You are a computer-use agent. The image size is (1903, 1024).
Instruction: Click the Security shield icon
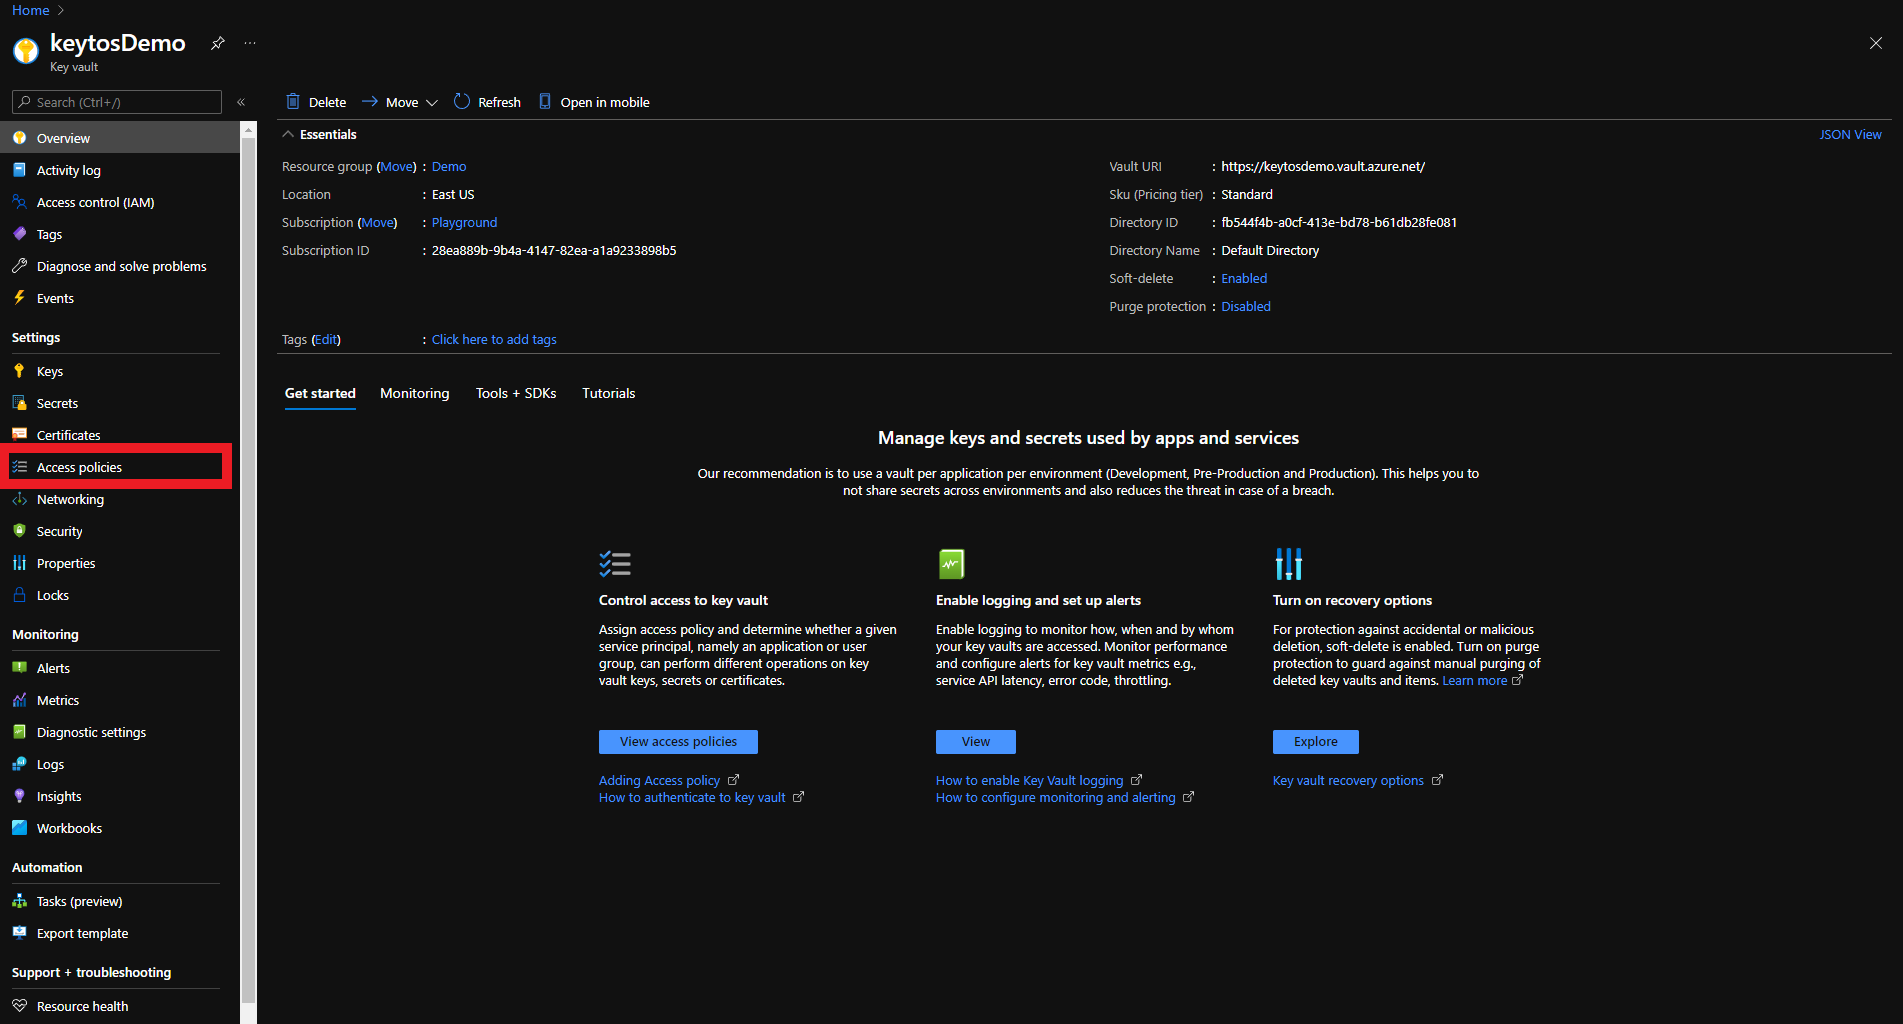point(19,531)
